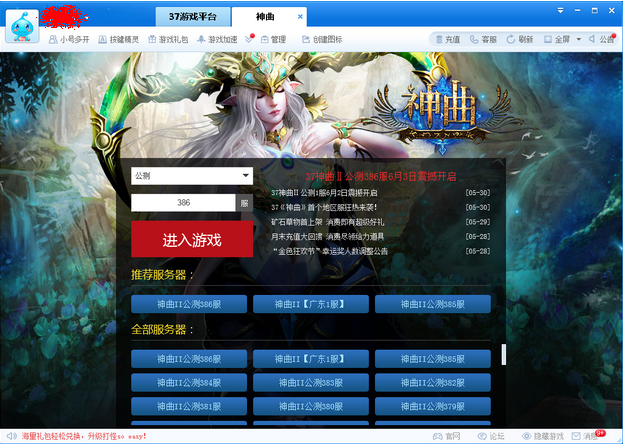Screen dimensions: 623x444
Task: Click 刷新 refresh button
Action: (x=520, y=39)
